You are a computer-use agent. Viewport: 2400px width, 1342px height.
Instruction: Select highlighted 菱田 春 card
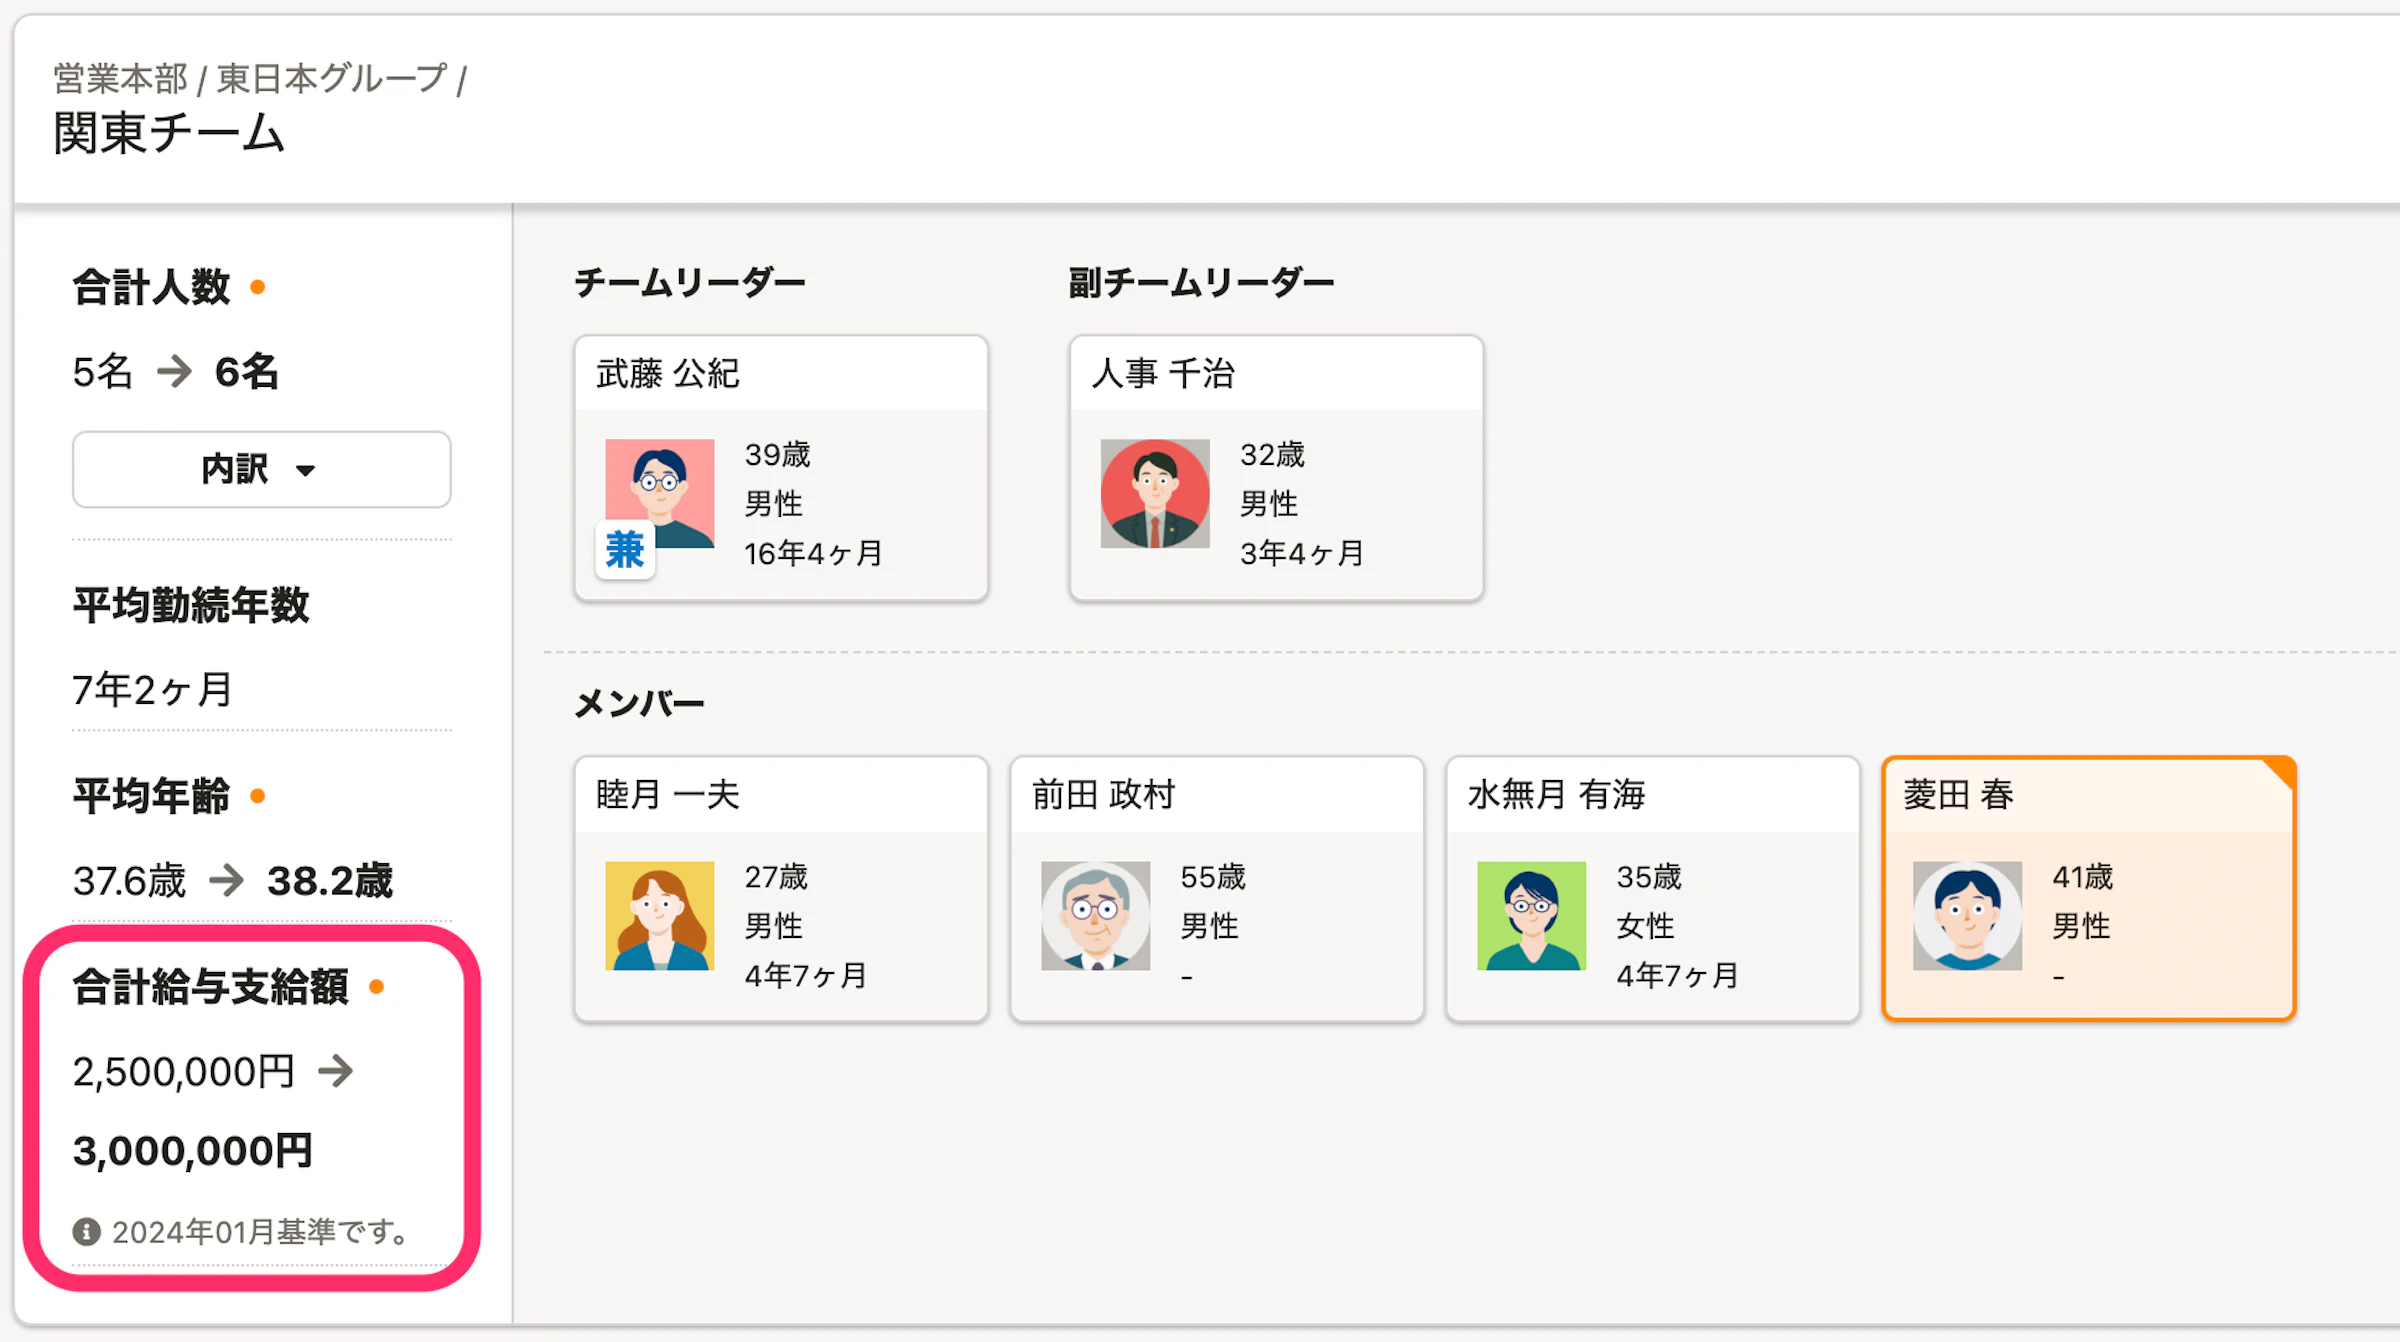2089,889
